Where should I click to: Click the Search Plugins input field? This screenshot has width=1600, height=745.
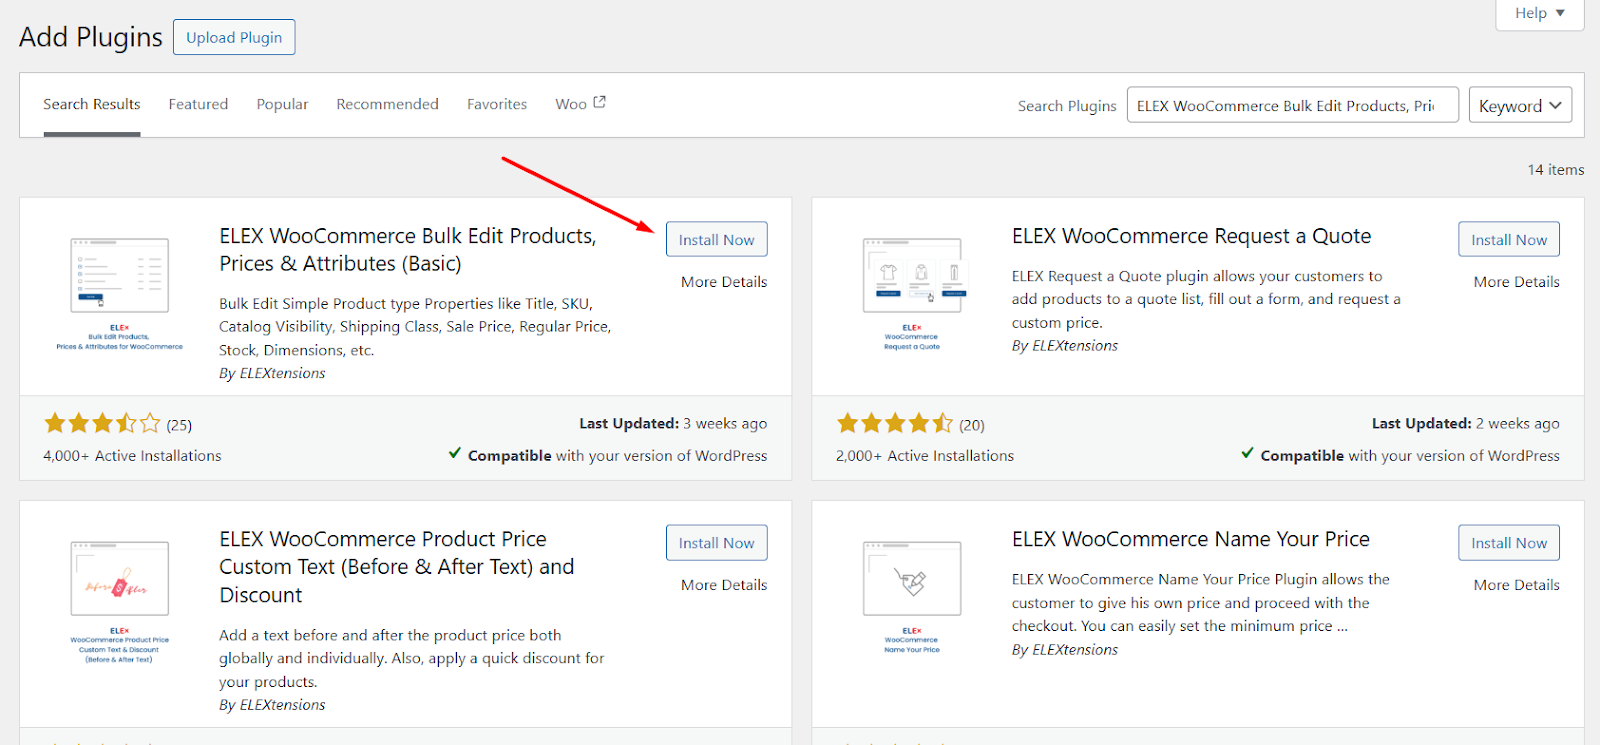point(1292,105)
